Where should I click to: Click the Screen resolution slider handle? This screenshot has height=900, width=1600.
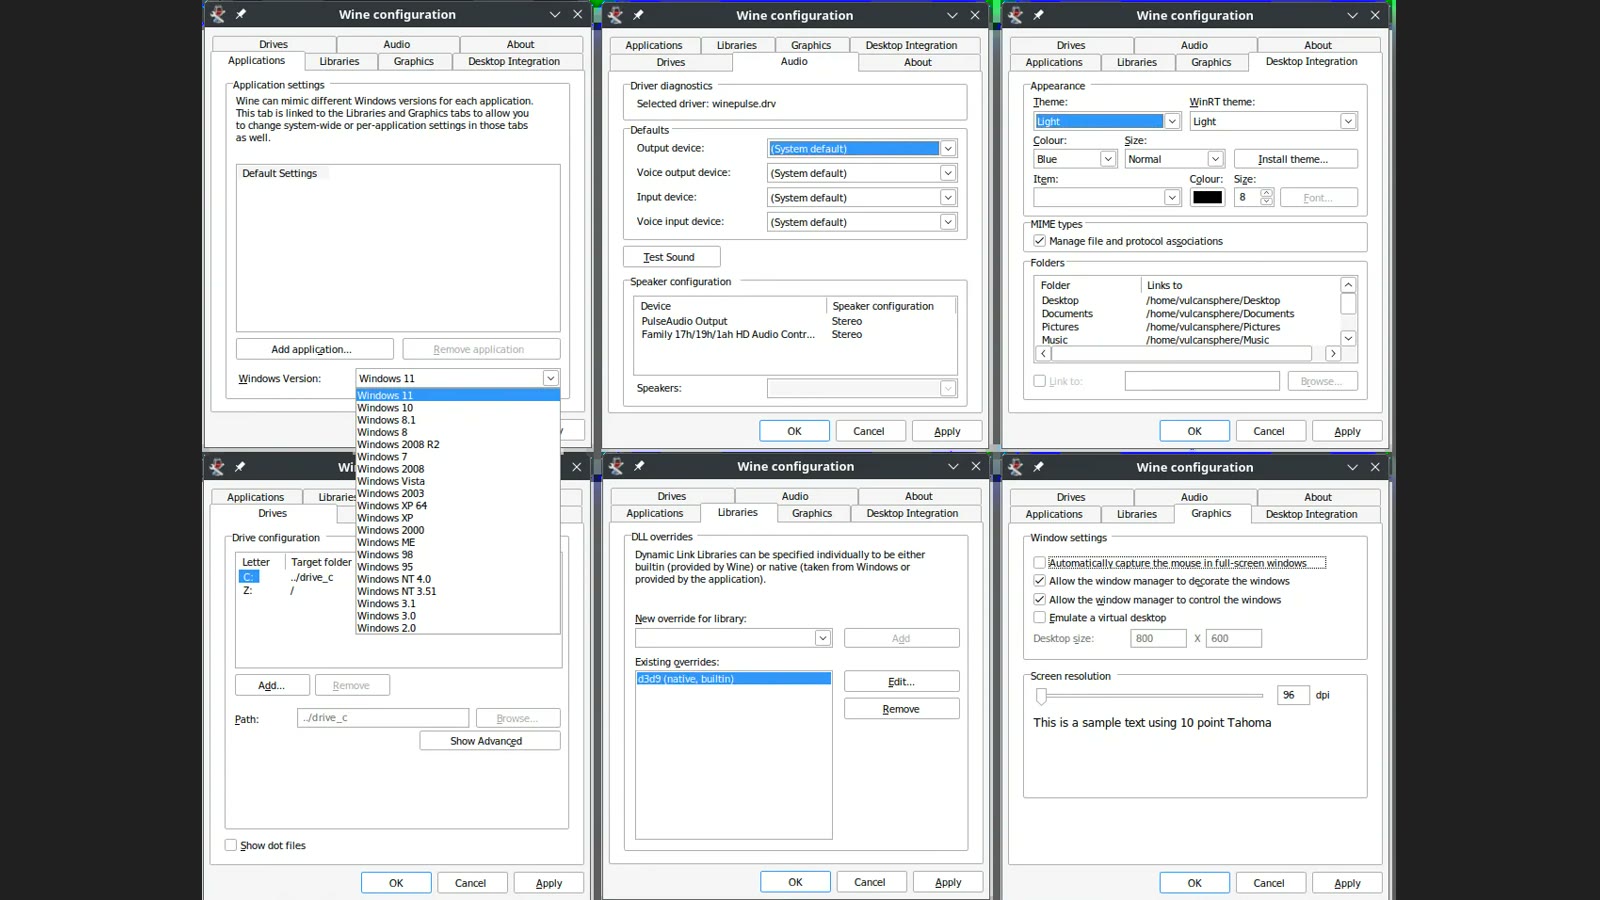pyautogui.click(x=1041, y=696)
